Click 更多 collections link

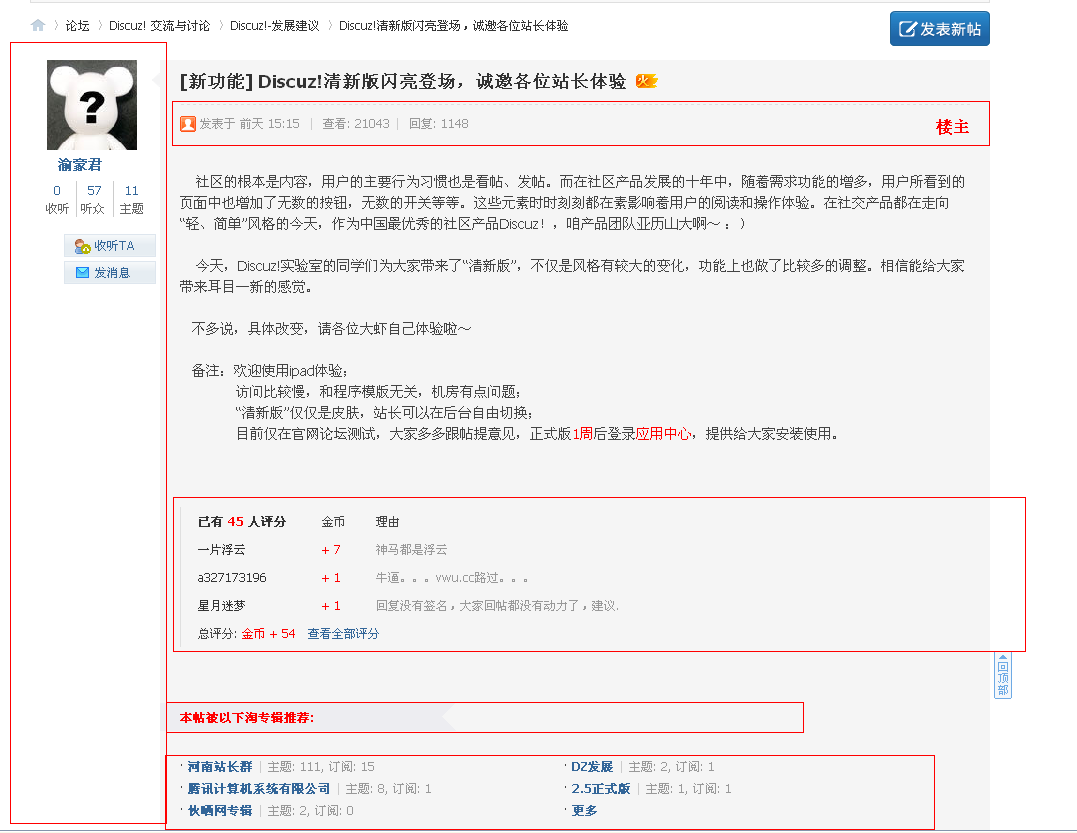[x=584, y=810]
